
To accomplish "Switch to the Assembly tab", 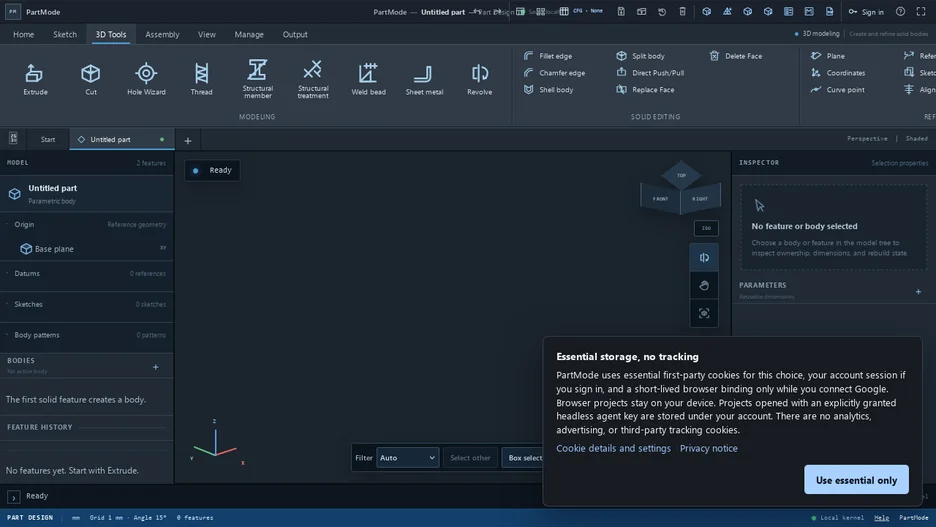I will pos(162,35).
